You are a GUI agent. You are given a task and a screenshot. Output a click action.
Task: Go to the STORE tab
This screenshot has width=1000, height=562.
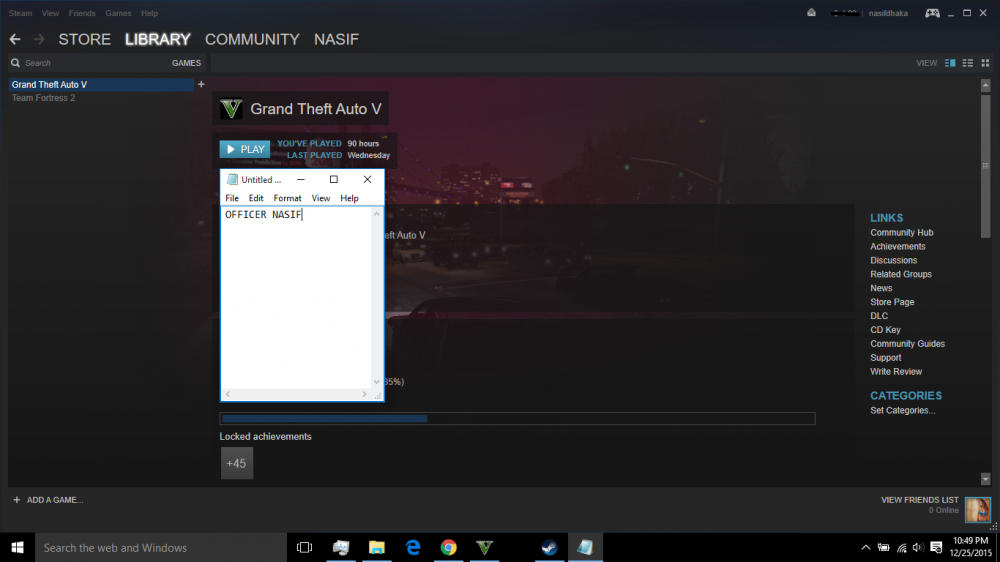[x=85, y=40]
